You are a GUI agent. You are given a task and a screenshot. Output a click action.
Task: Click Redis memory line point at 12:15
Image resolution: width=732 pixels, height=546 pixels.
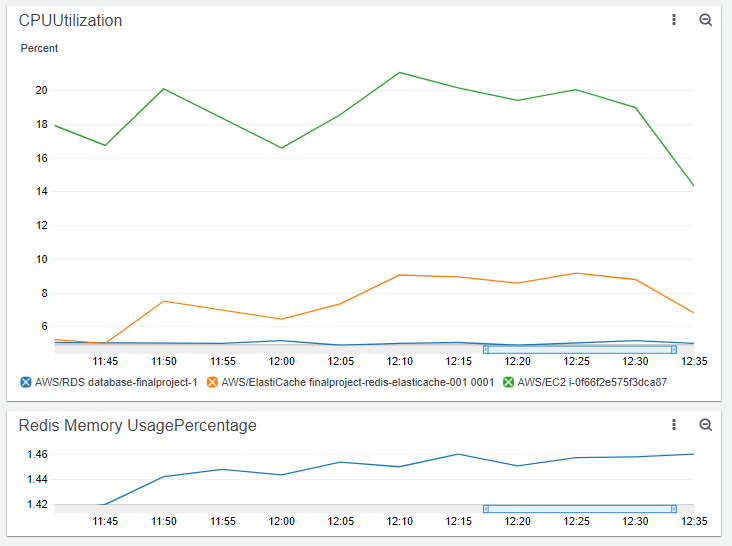pos(458,454)
